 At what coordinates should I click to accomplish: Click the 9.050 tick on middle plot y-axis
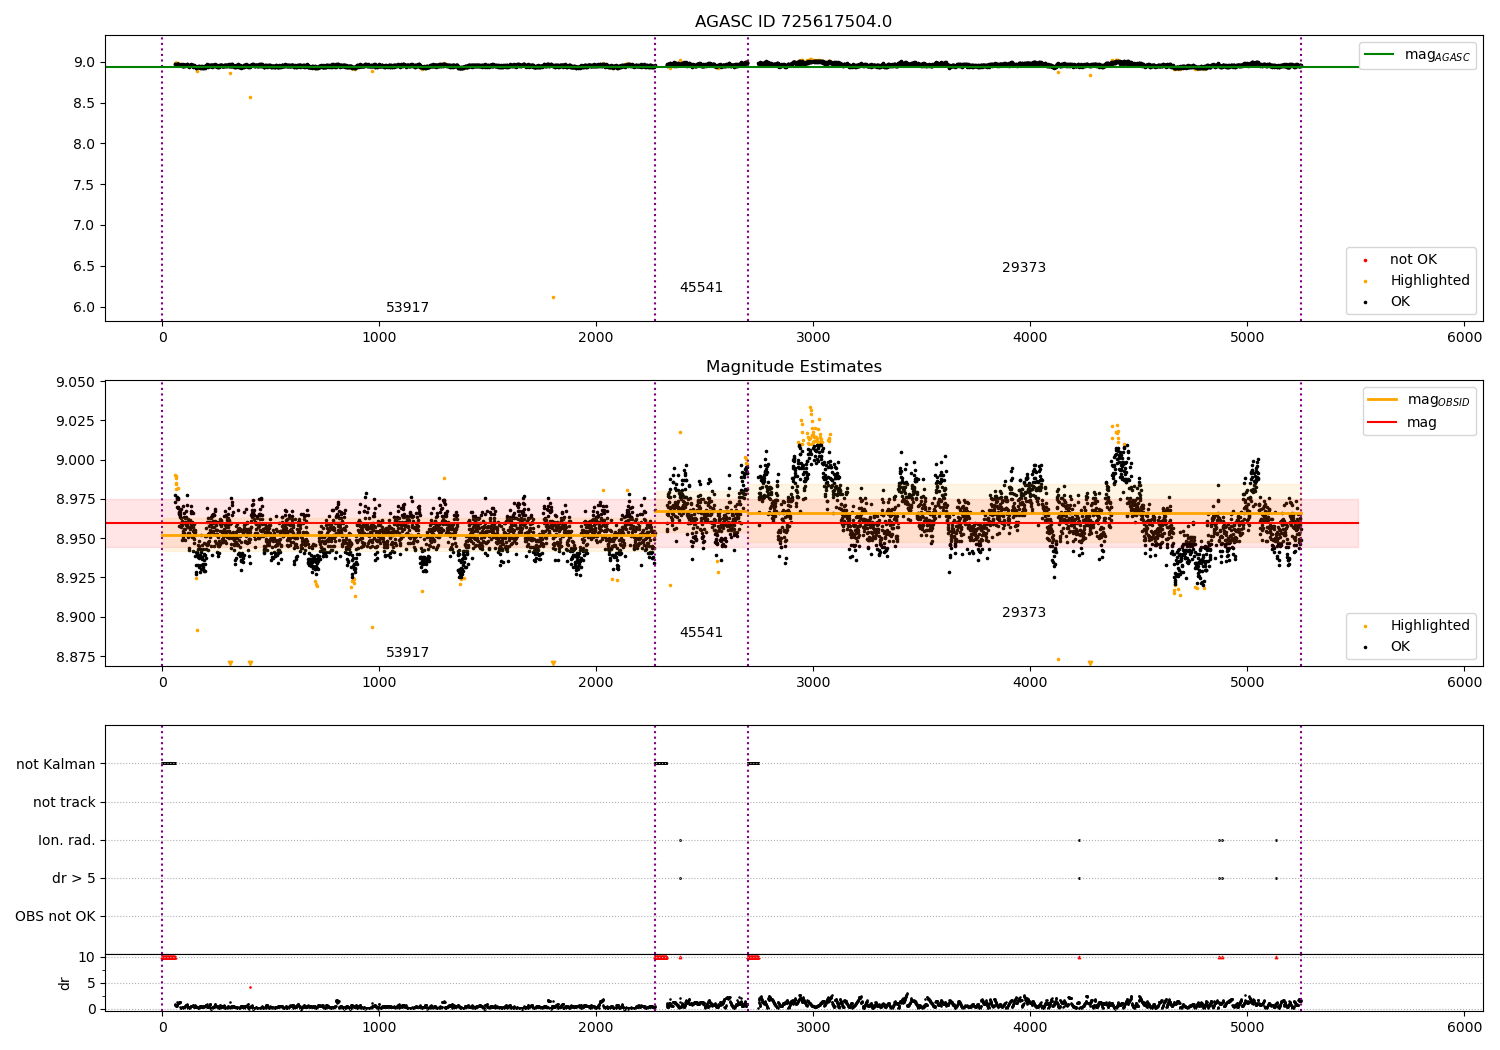coord(74,383)
